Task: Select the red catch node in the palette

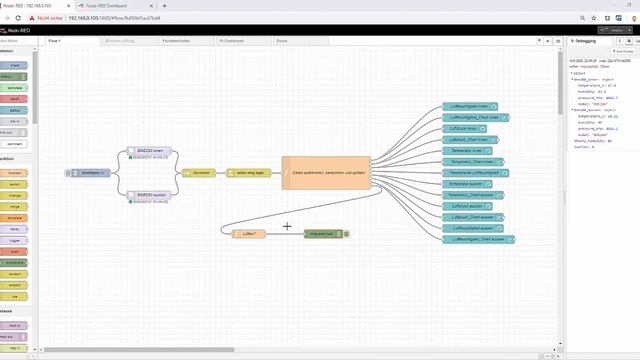Action: [x=14, y=99]
